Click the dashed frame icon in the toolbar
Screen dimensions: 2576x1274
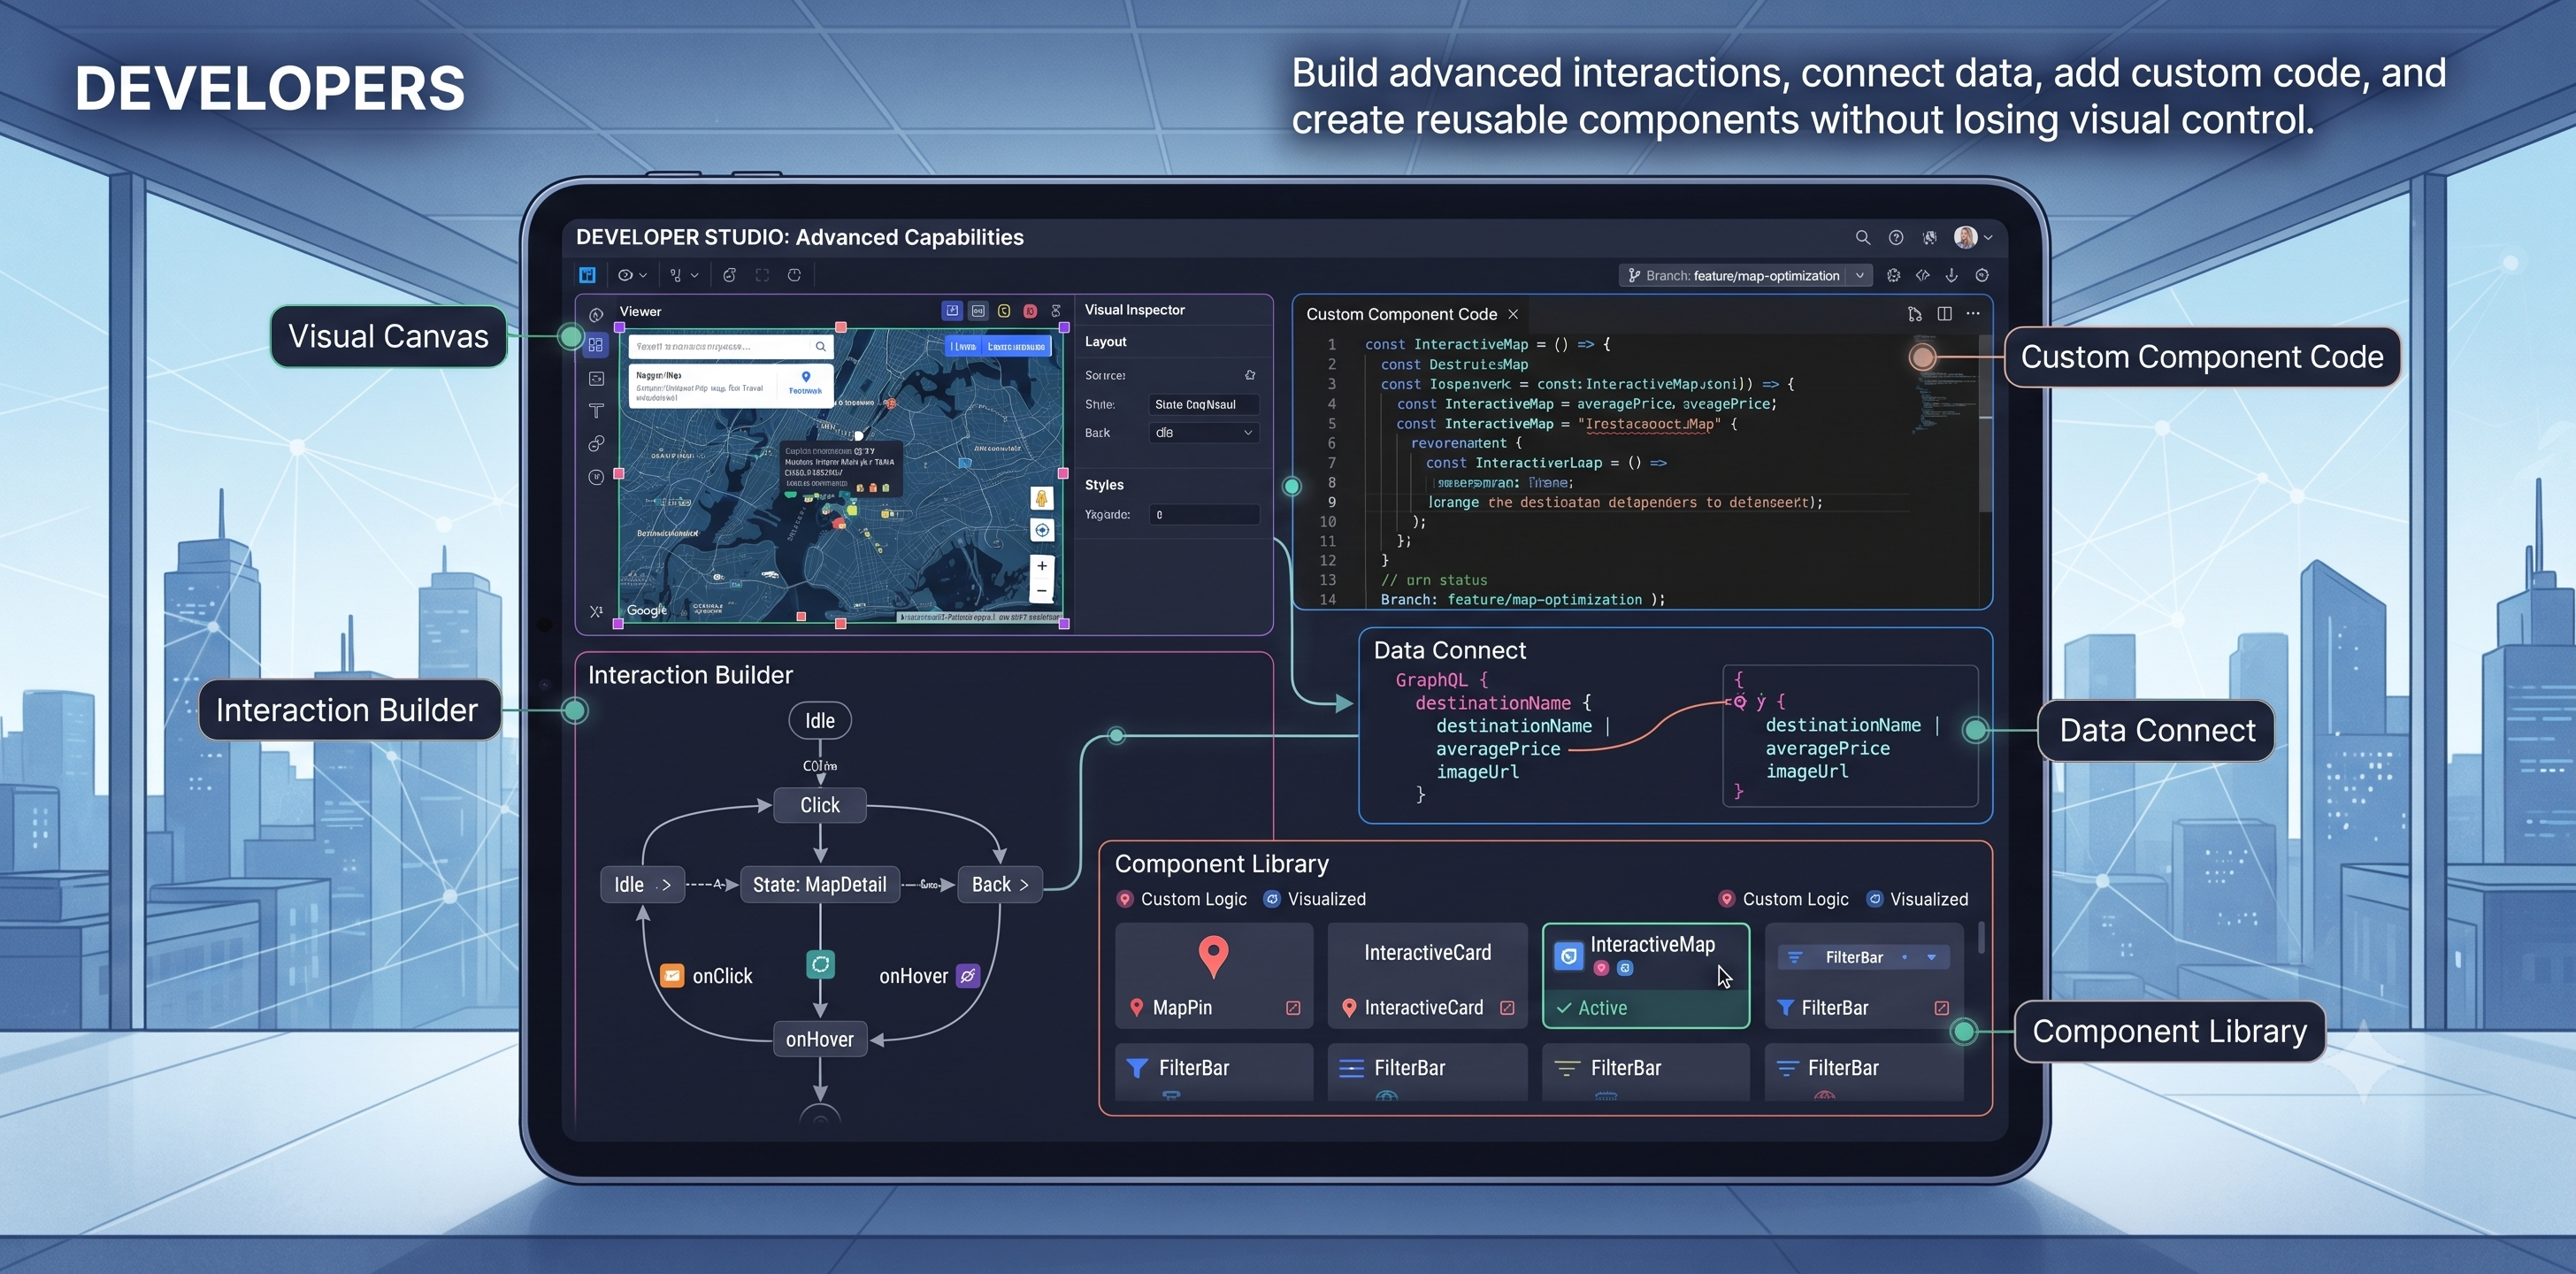762,275
